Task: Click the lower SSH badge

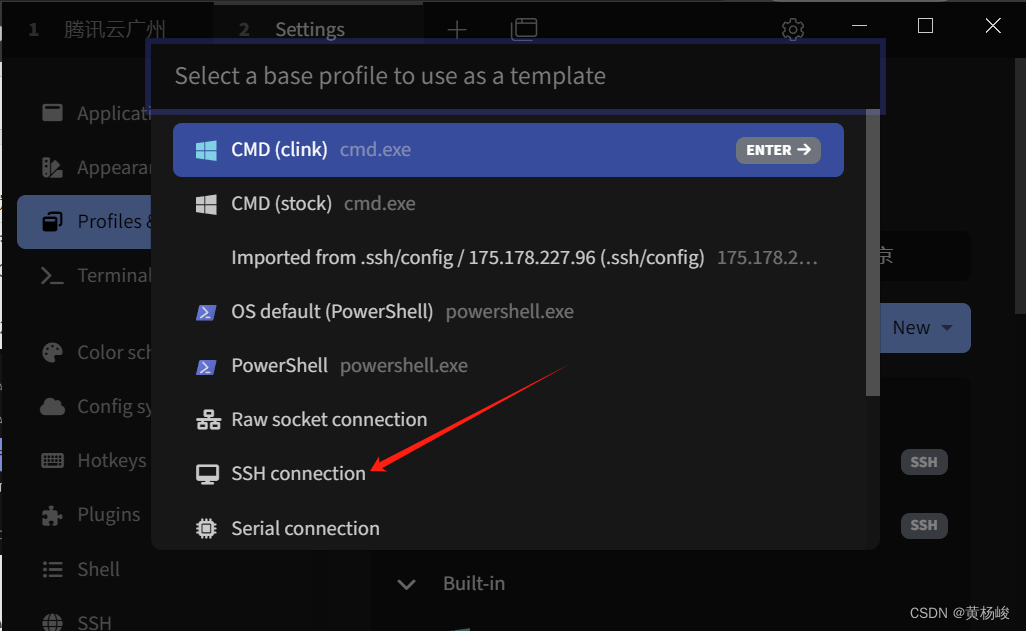Action: pos(924,526)
